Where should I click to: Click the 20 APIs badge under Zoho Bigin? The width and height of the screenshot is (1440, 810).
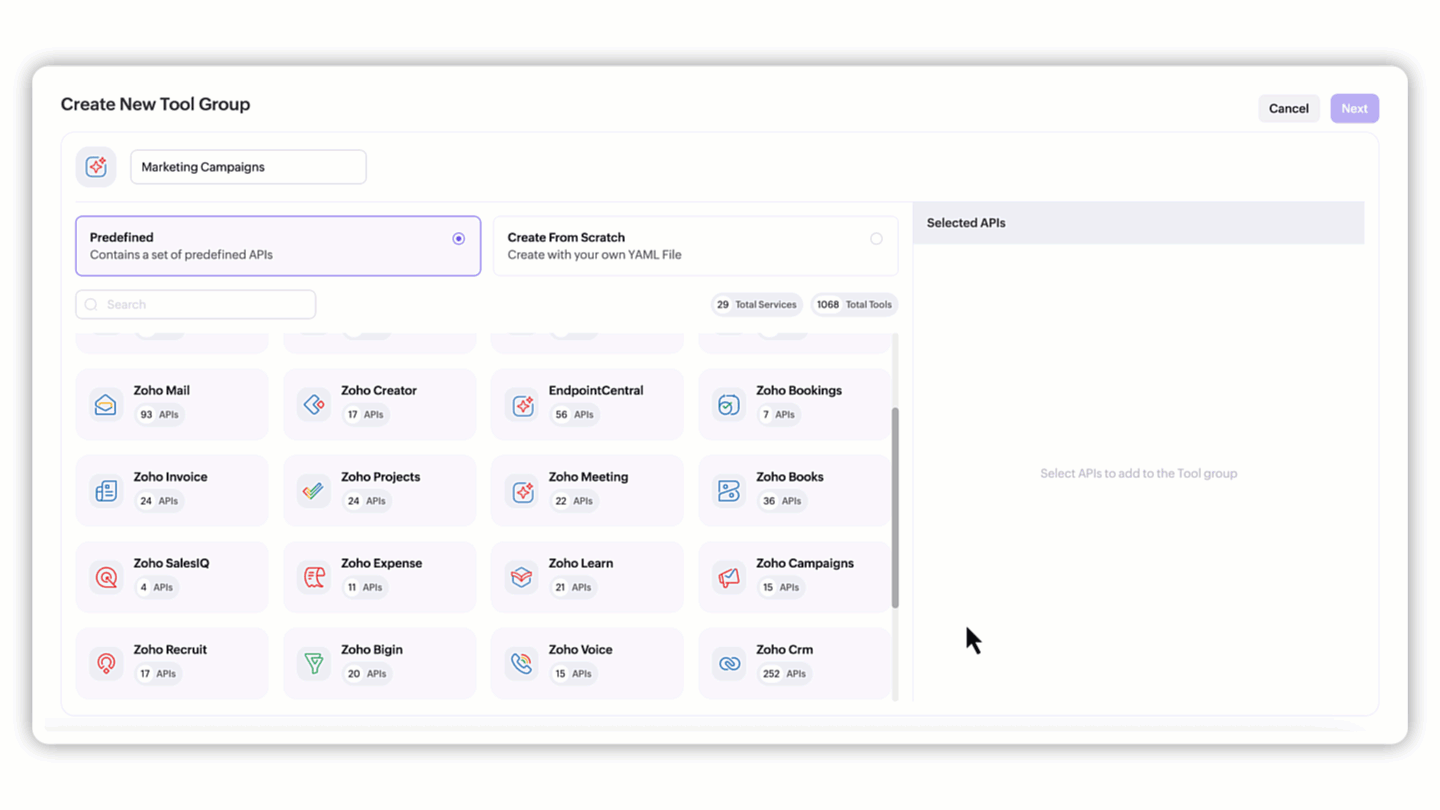click(367, 673)
